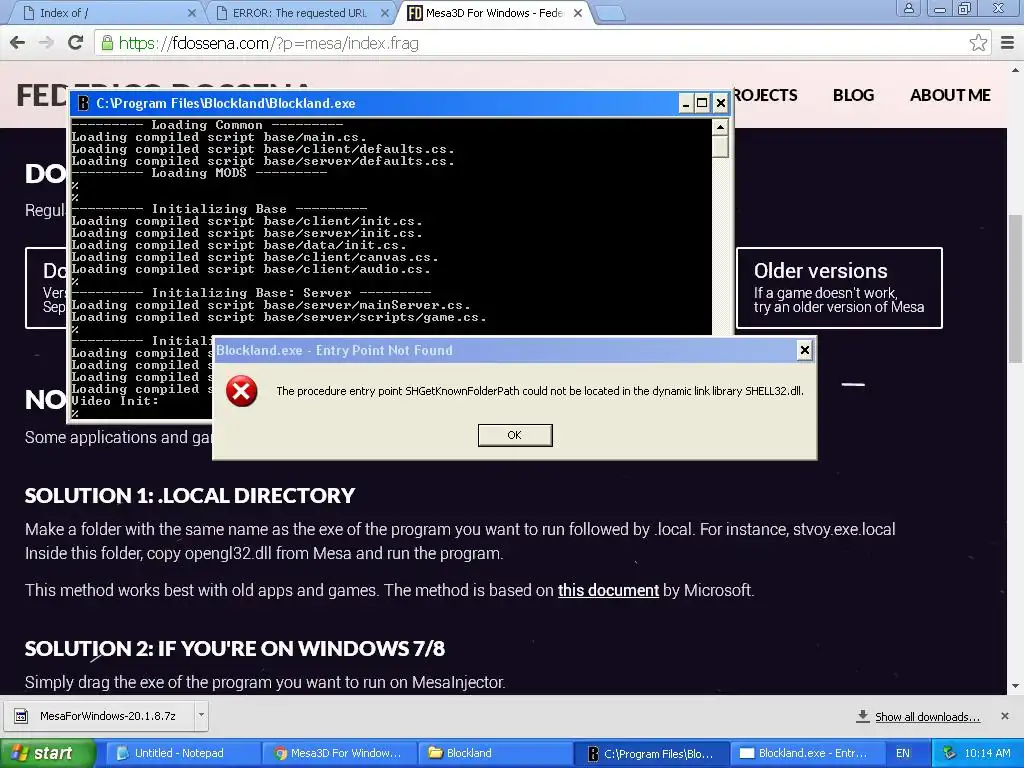Click the red error icon in dialog
The height and width of the screenshot is (768, 1024).
(241, 391)
